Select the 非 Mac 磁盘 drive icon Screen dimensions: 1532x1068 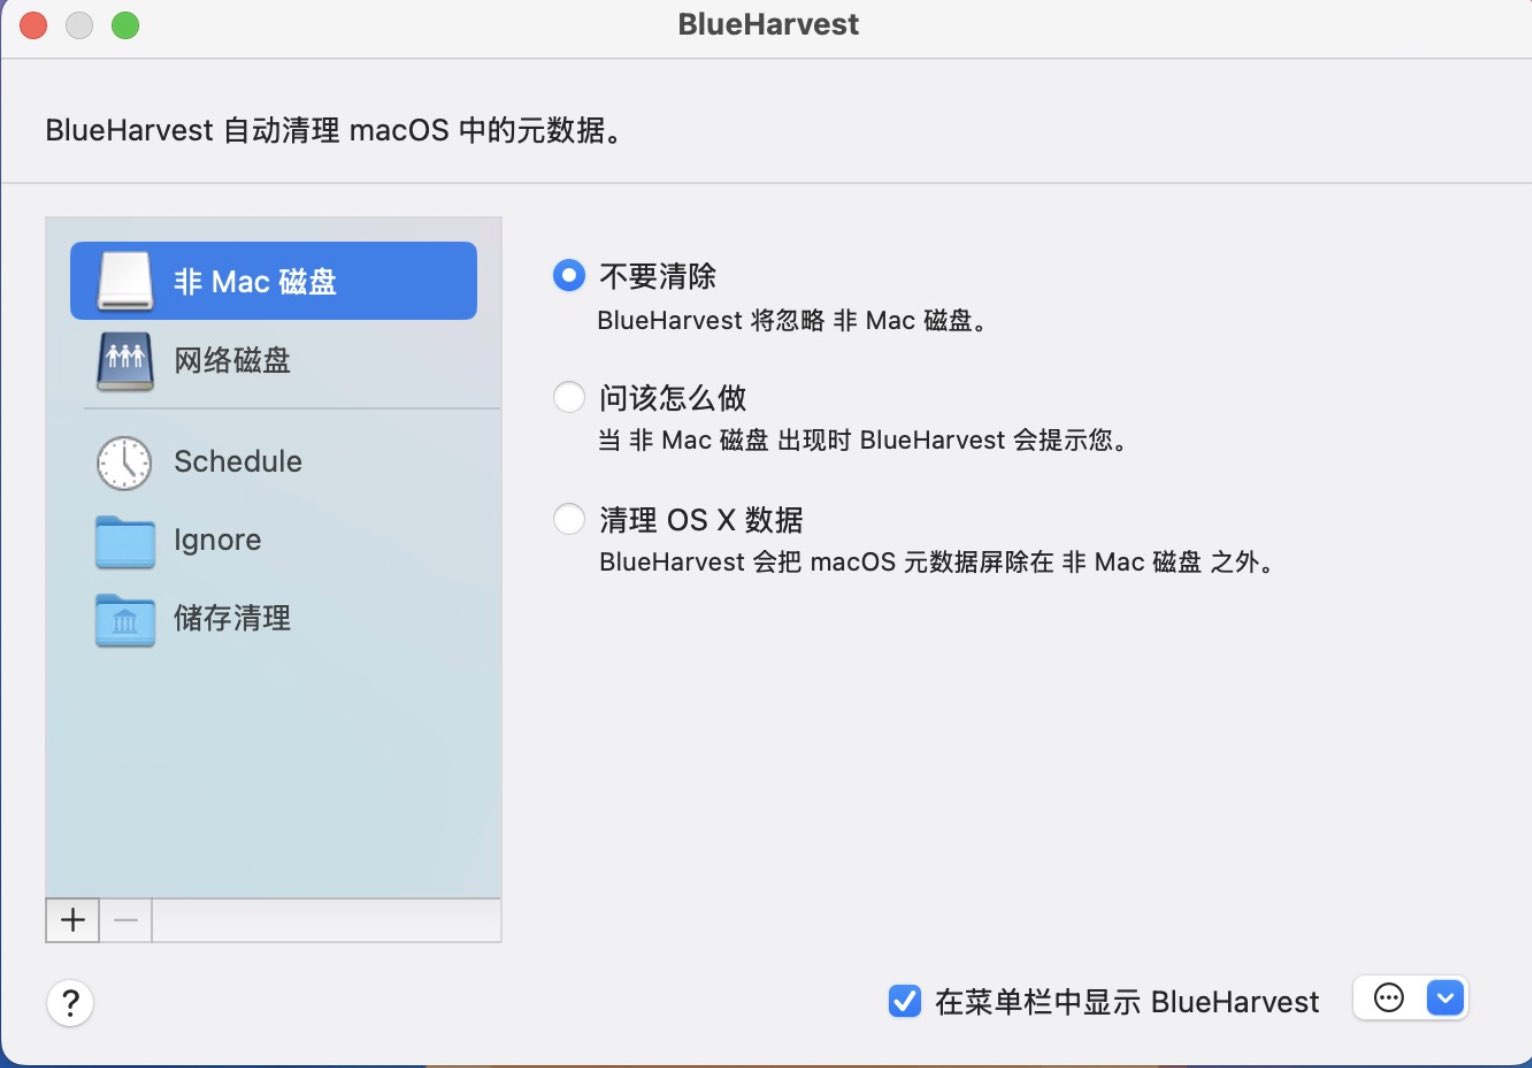click(x=125, y=281)
